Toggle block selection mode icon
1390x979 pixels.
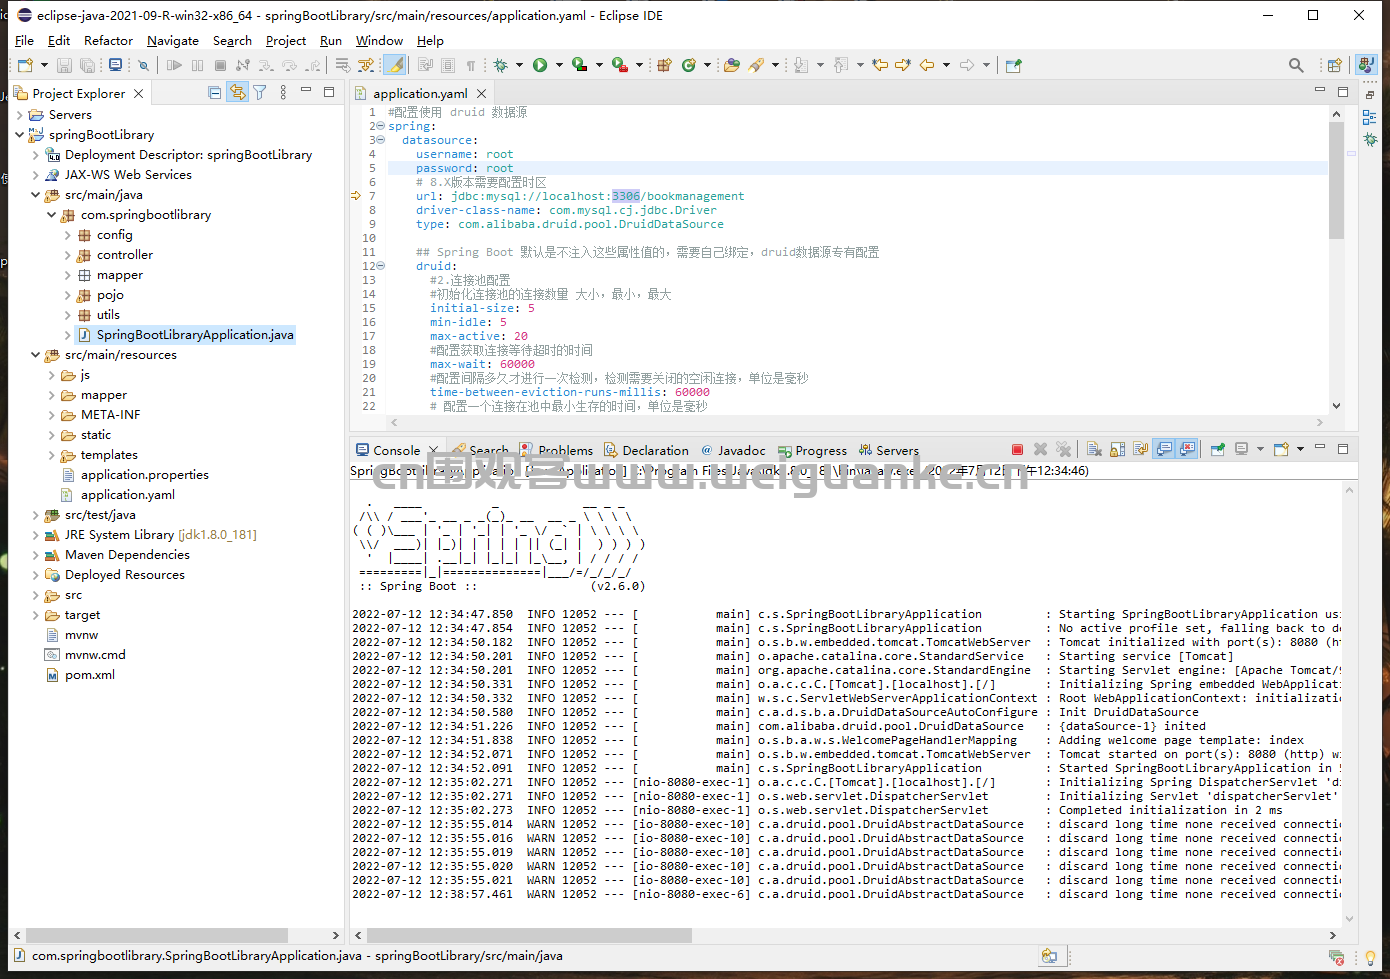click(447, 65)
